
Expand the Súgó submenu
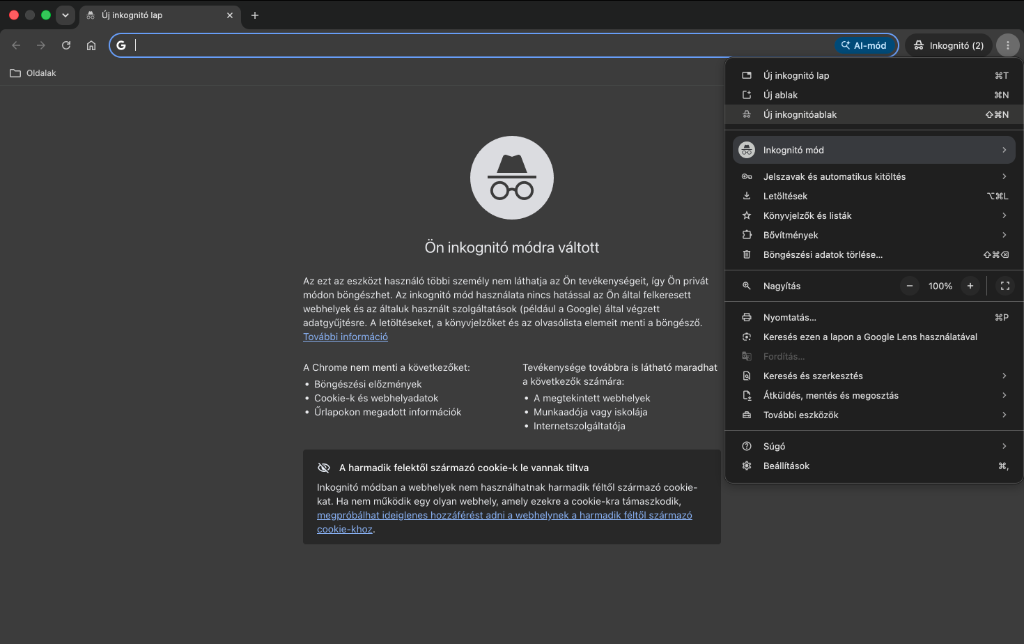point(874,446)
